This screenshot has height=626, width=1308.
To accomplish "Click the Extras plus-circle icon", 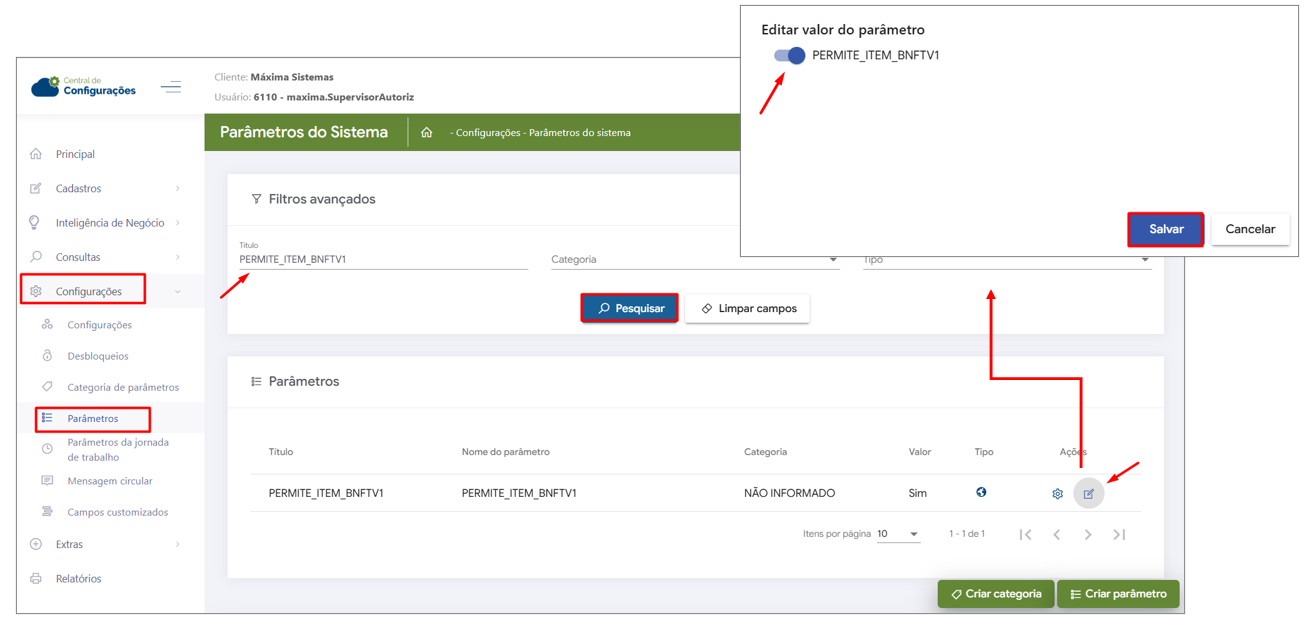I will point(36,544).
